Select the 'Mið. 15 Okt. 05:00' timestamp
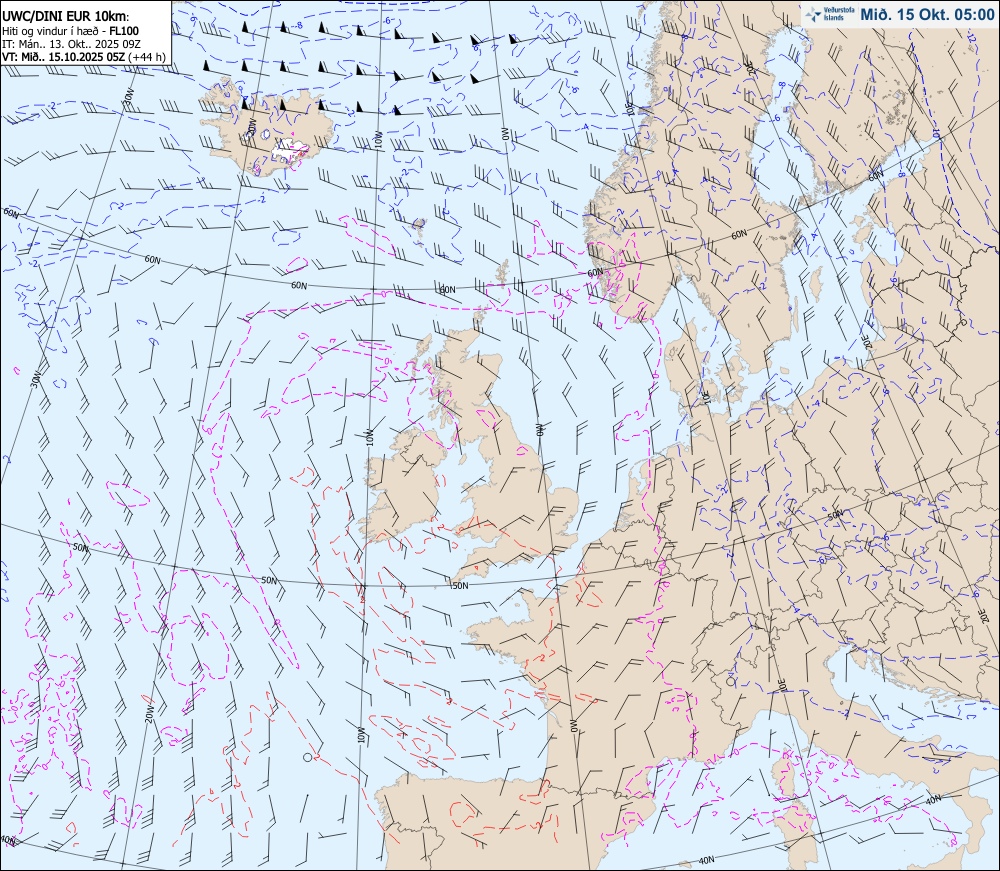Viewport: 1000px width, 871px height. pos(927,14)
